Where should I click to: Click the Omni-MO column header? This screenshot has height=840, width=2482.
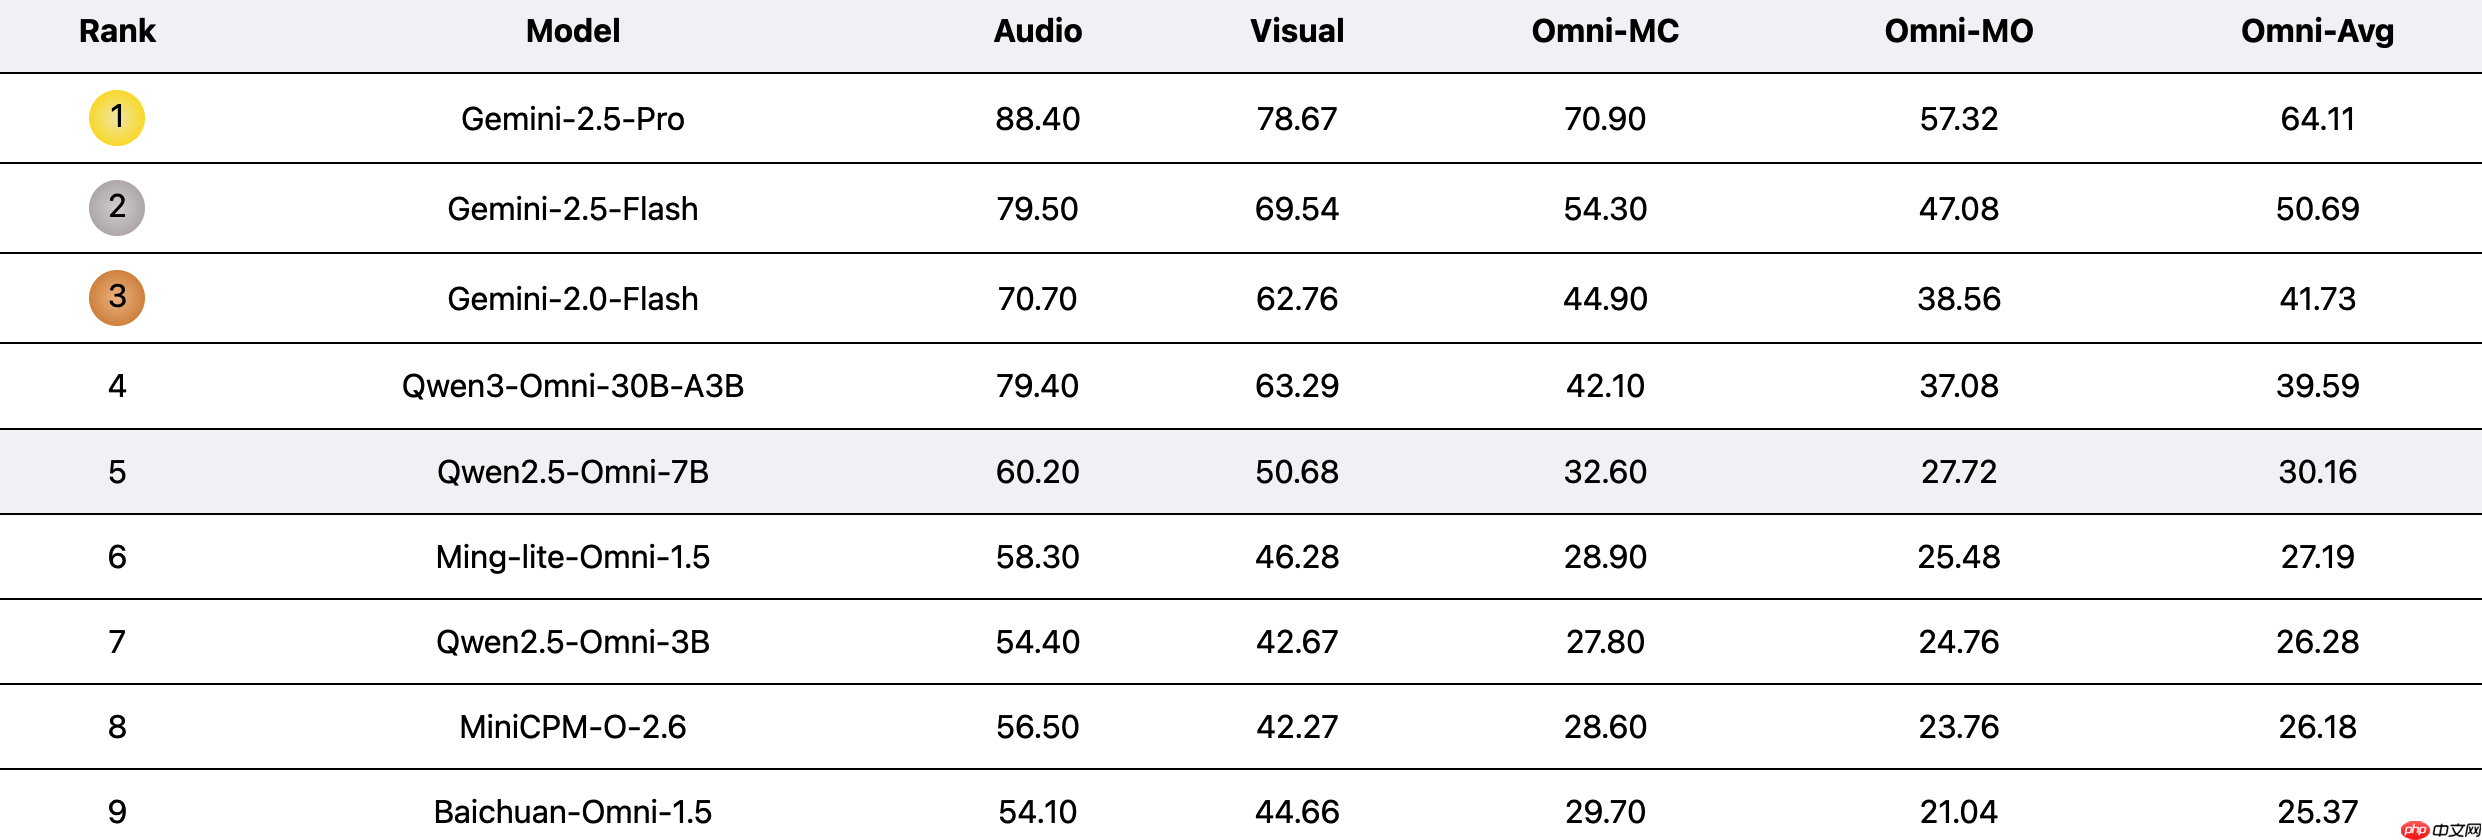(x=1958, y=31)
